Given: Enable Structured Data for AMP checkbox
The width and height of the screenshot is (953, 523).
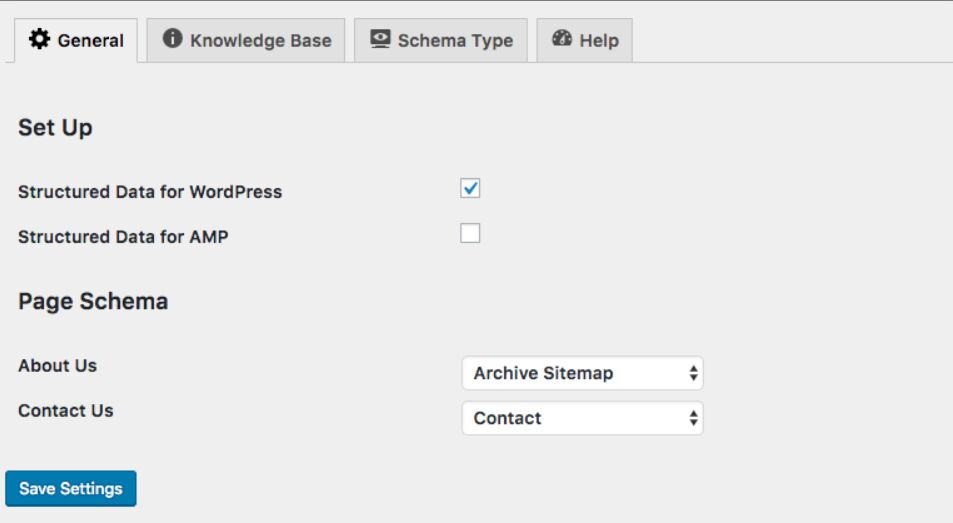Looking at the screenshot, I should coord(470,233).
